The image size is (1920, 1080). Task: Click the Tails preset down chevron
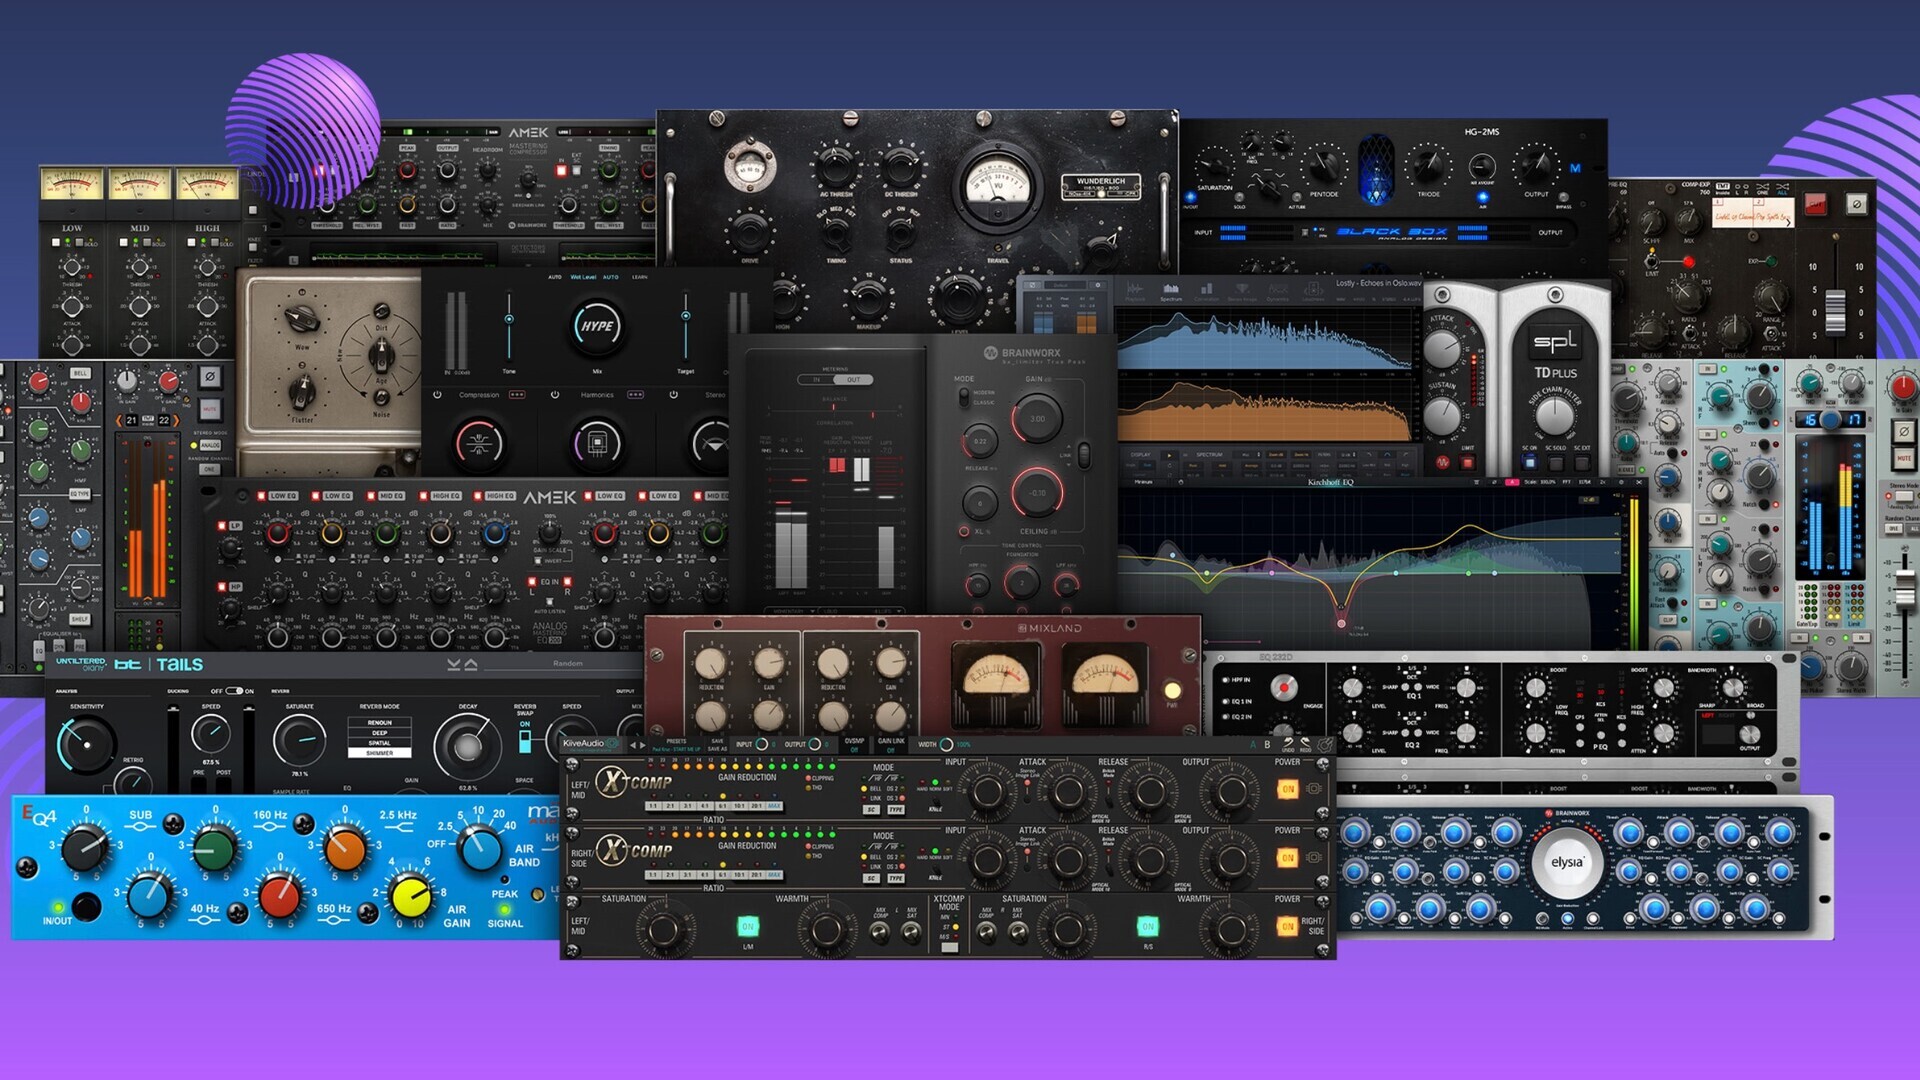454,664
